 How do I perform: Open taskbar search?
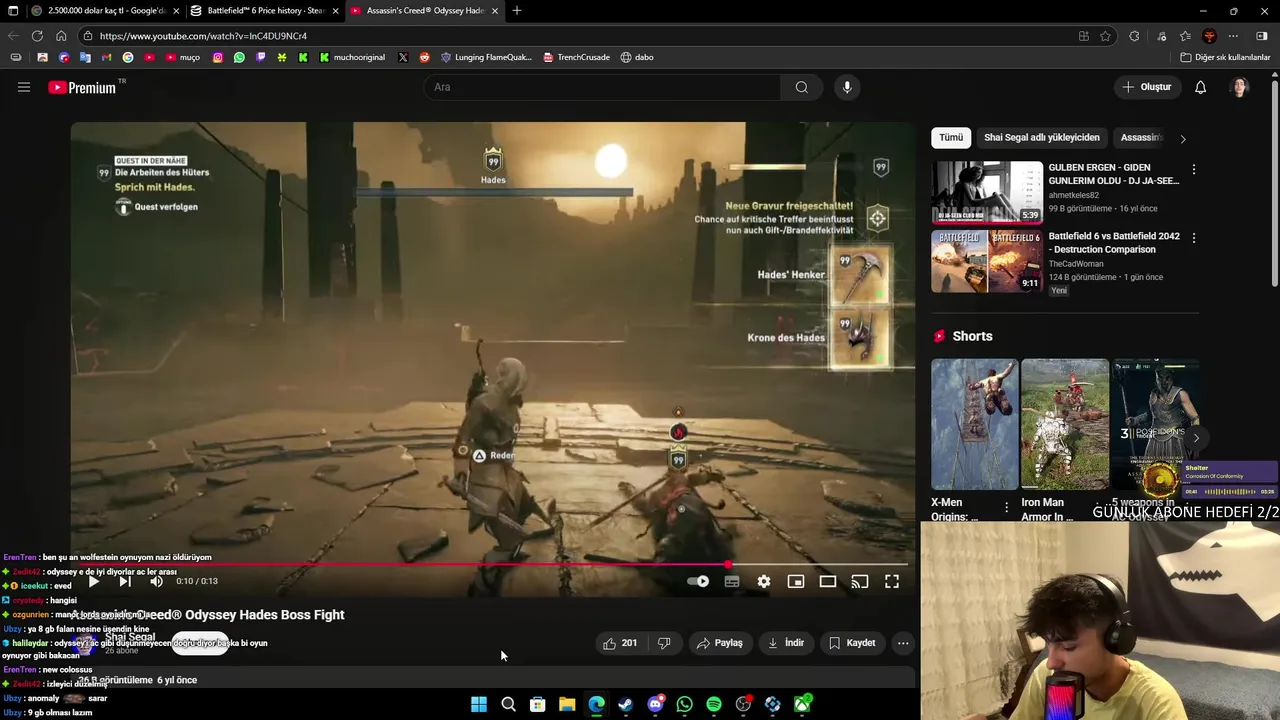coord(508,705)
